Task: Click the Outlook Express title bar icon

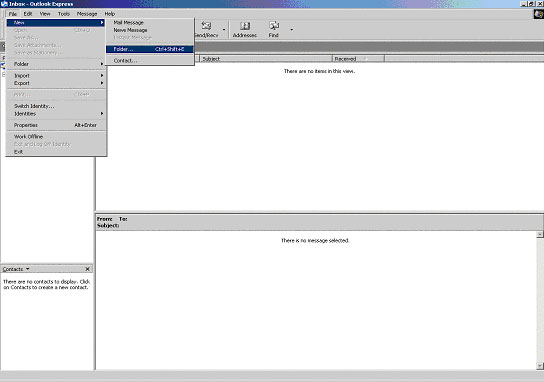Action: [x=4, y=4]
